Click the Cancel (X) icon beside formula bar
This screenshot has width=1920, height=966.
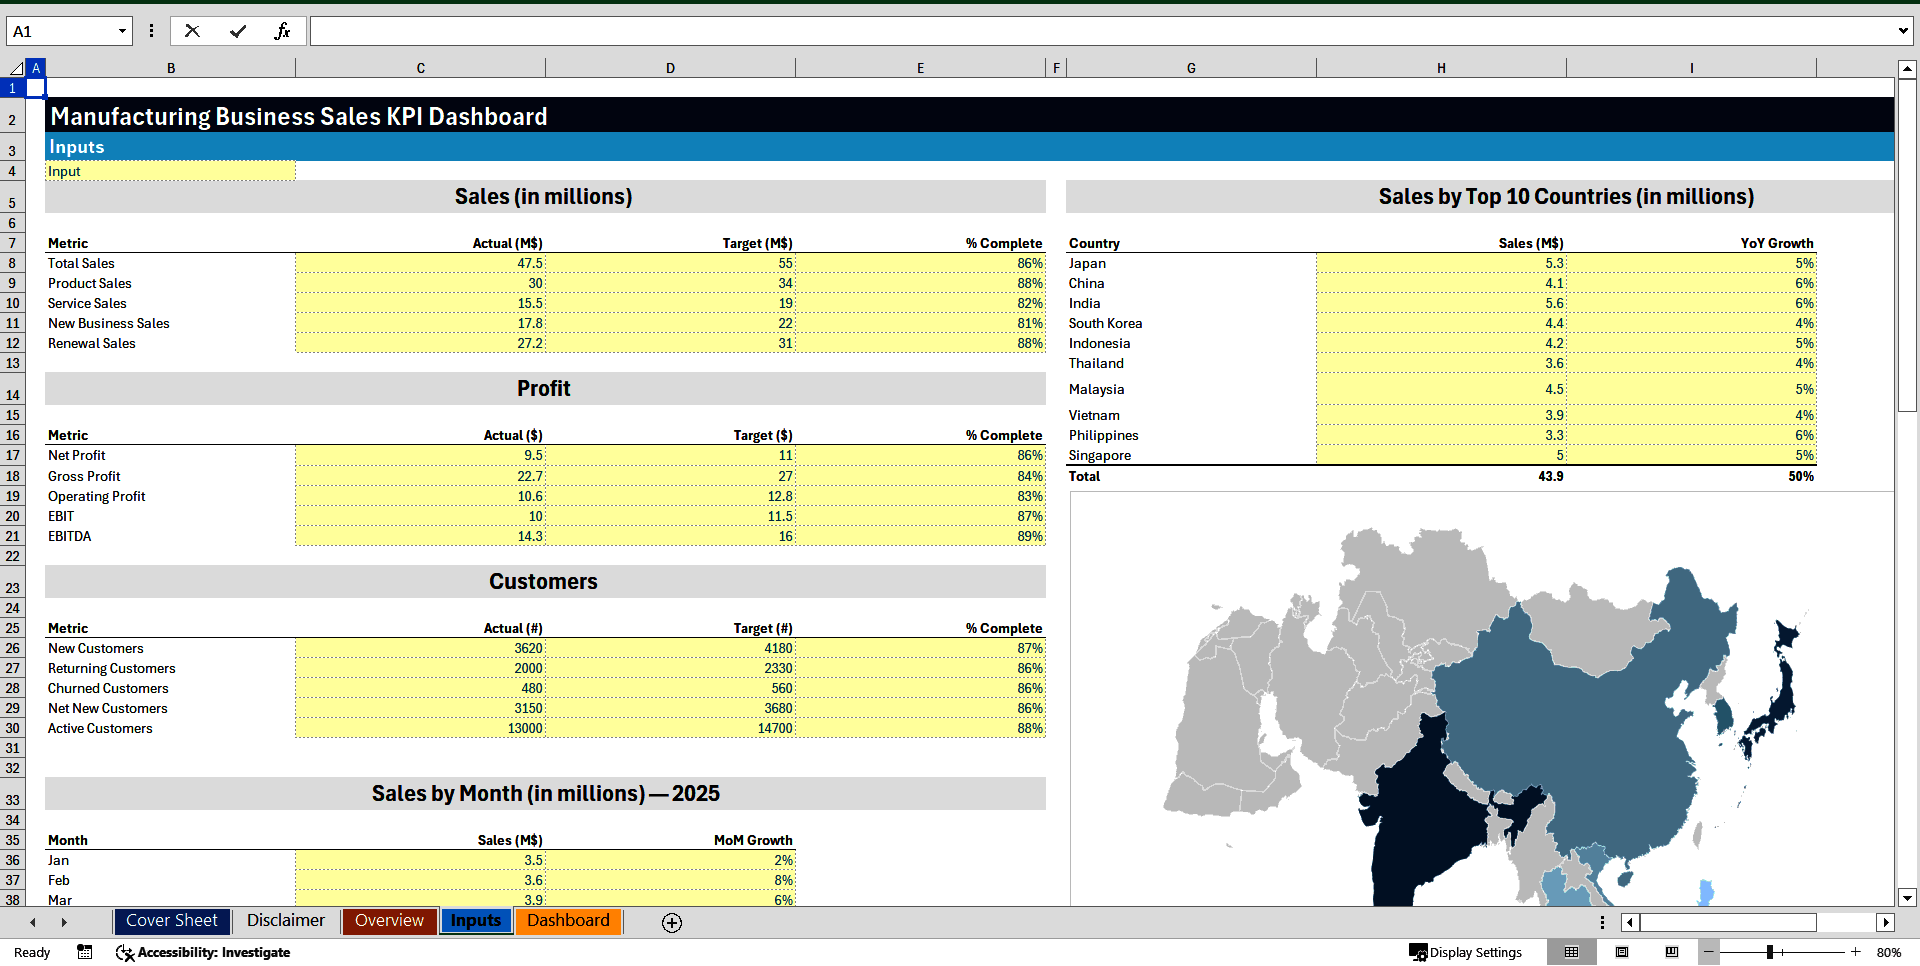[192, 31]
